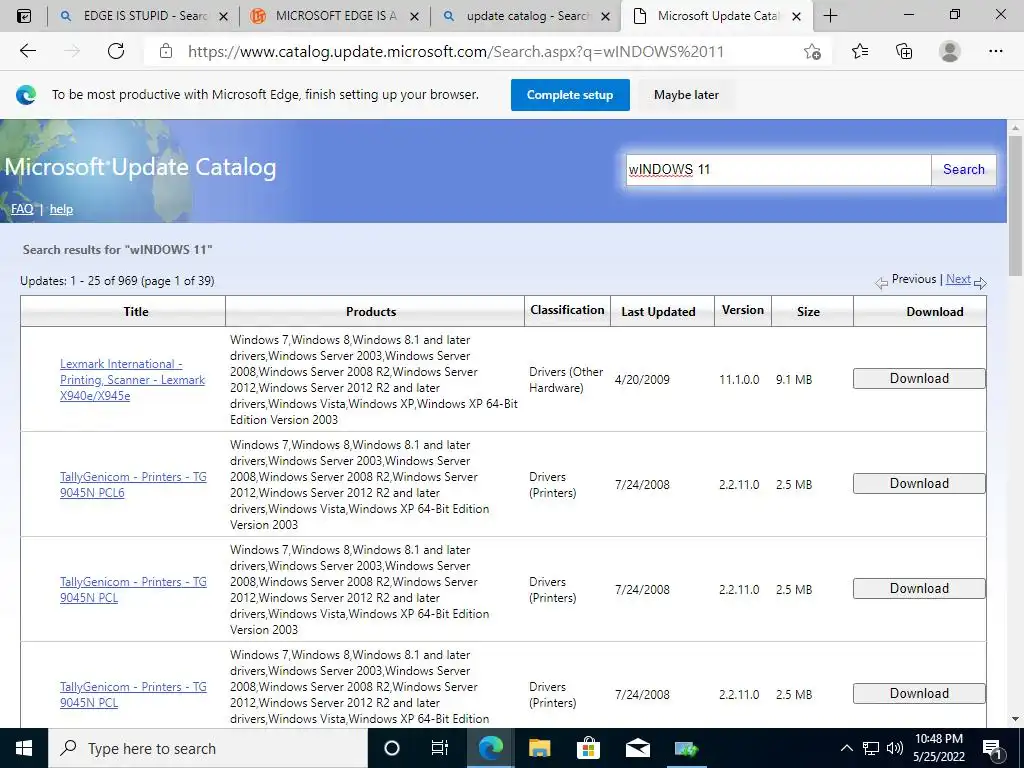Go to Next results page
The image size is (1024, 768).
(958, 279)
